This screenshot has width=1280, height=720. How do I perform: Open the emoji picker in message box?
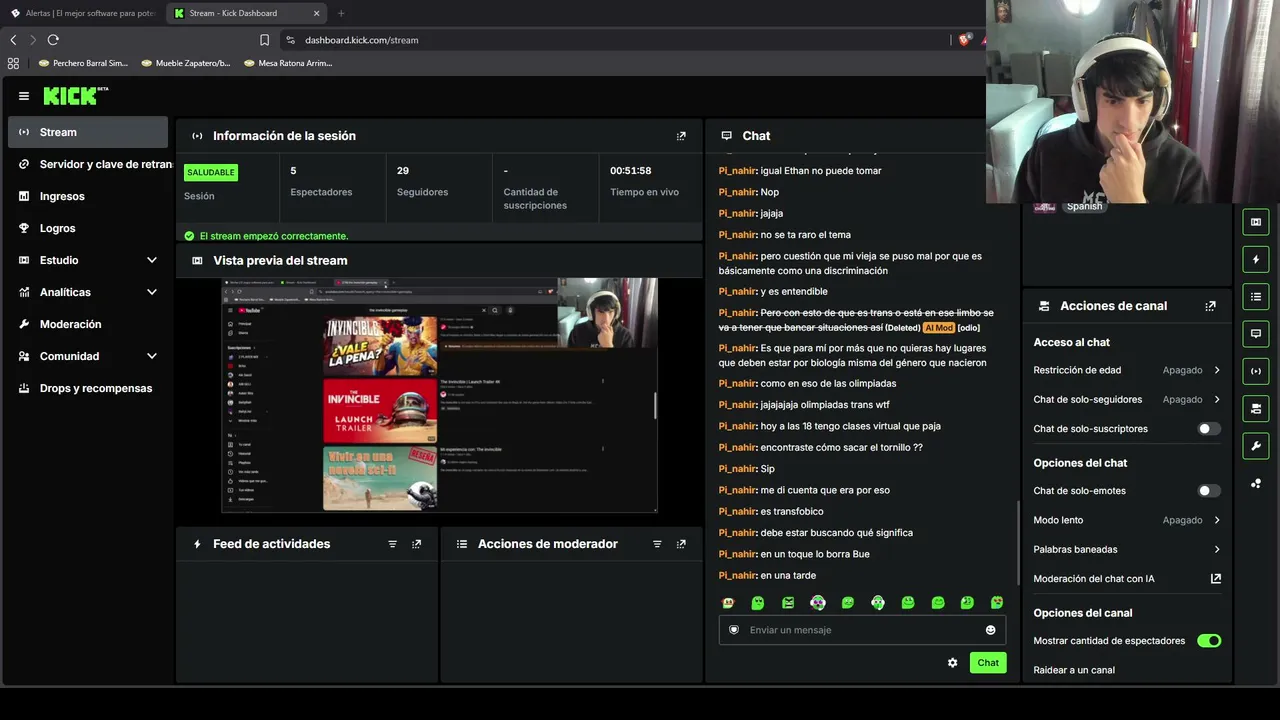coord(991,630)
